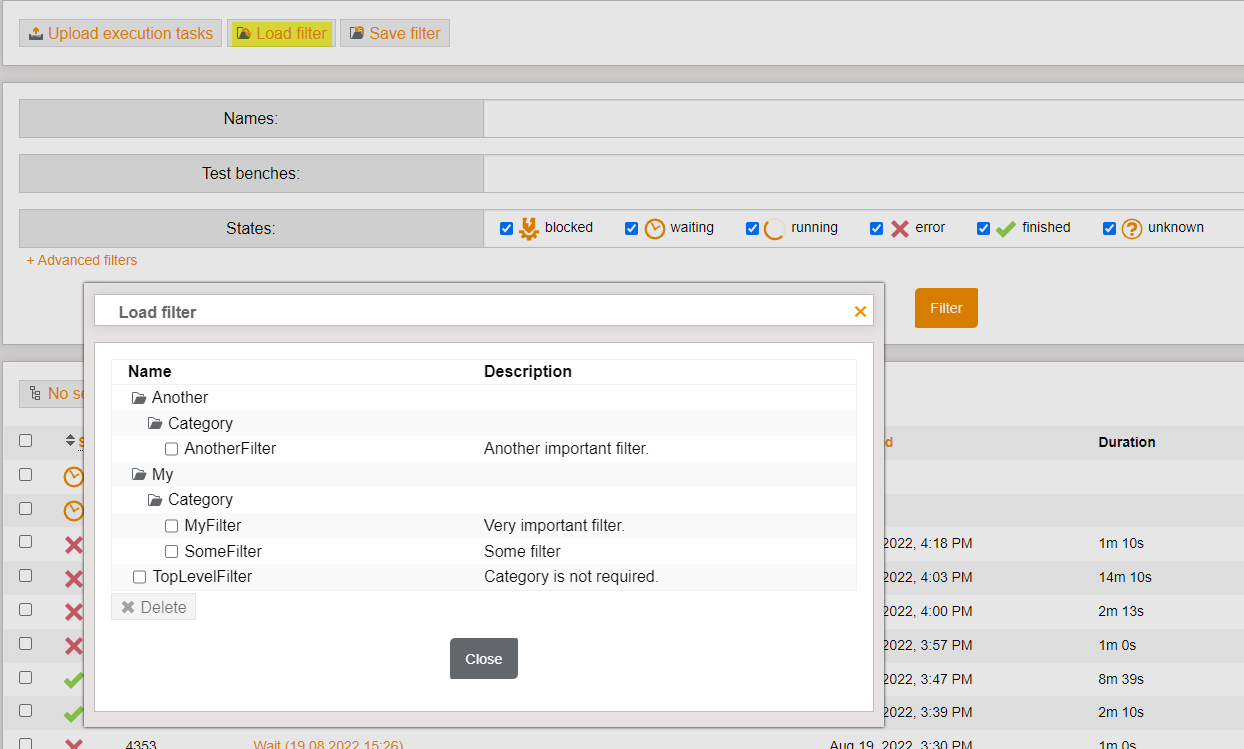Check the TopLevelFilter checkbox
Screen dimensions: 1244x749
(139, 576)
